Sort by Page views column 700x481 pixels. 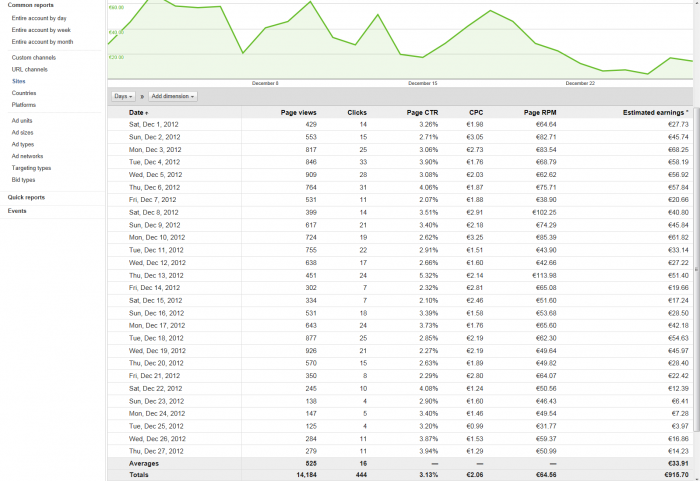pos(298,113)
